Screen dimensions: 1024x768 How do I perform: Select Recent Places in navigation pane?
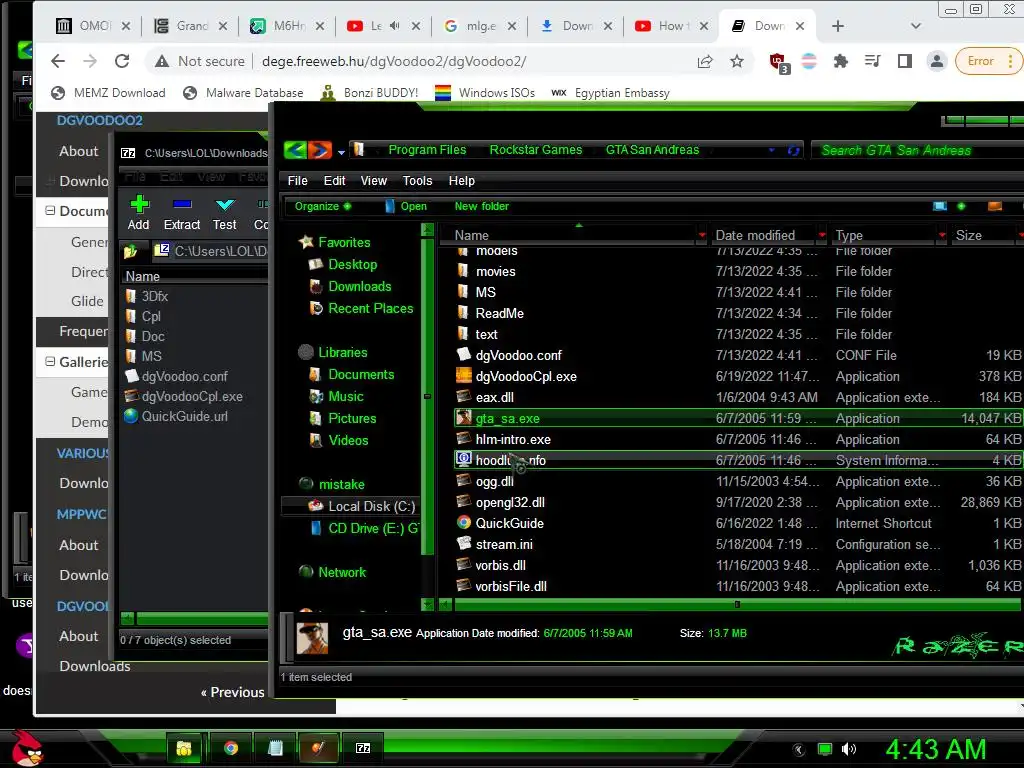coord(370,308)
